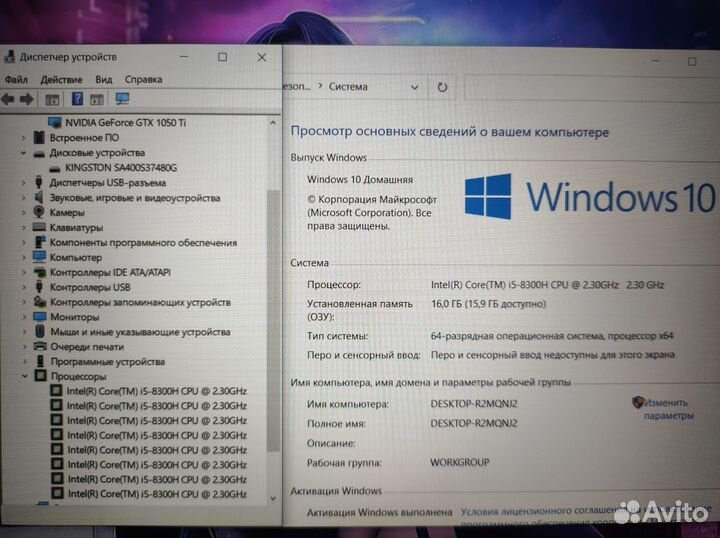Click the WORKGROUP value text
Image resolution: width=720 pixels, height=538 pixels.
click(x=460, y=462)
